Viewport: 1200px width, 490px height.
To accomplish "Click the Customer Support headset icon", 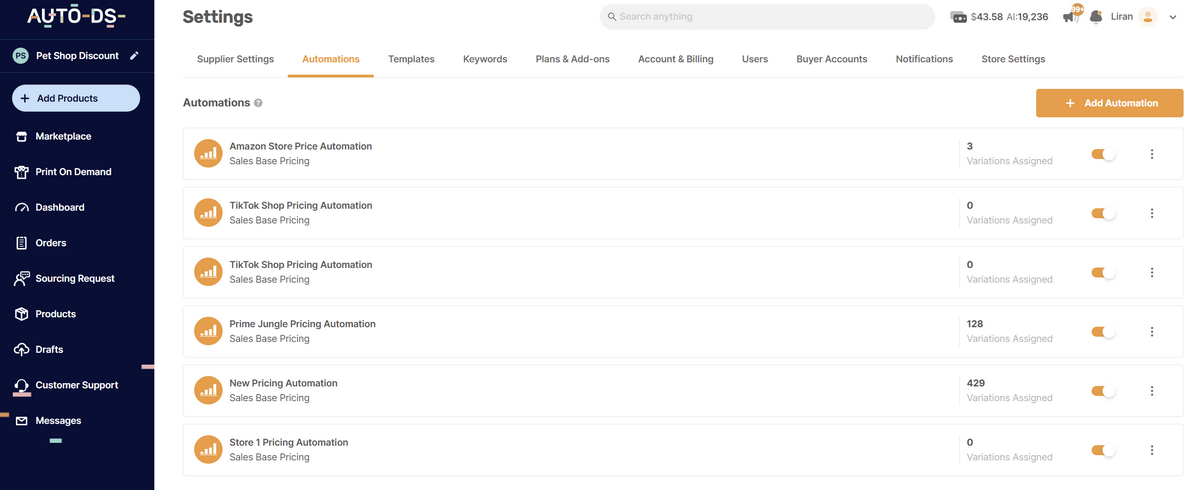I will click(x=21, y=385).
